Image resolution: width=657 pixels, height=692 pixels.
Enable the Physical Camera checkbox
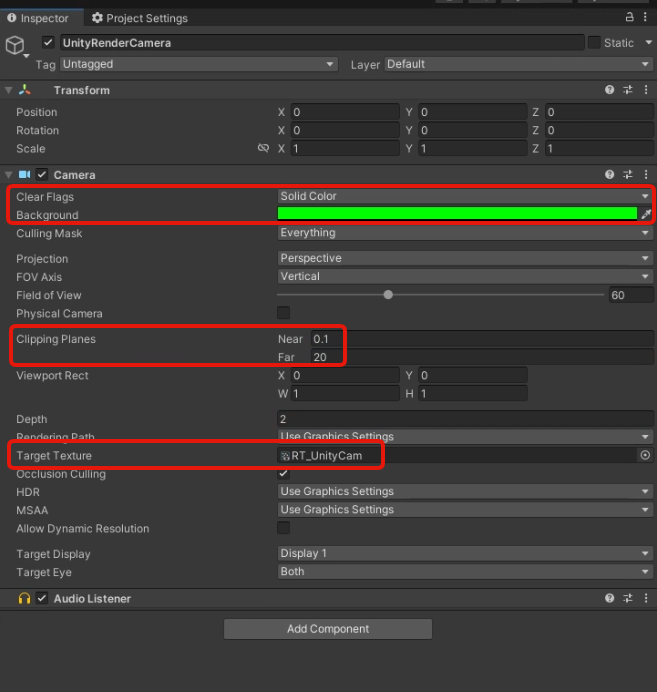tap(284, 313)
